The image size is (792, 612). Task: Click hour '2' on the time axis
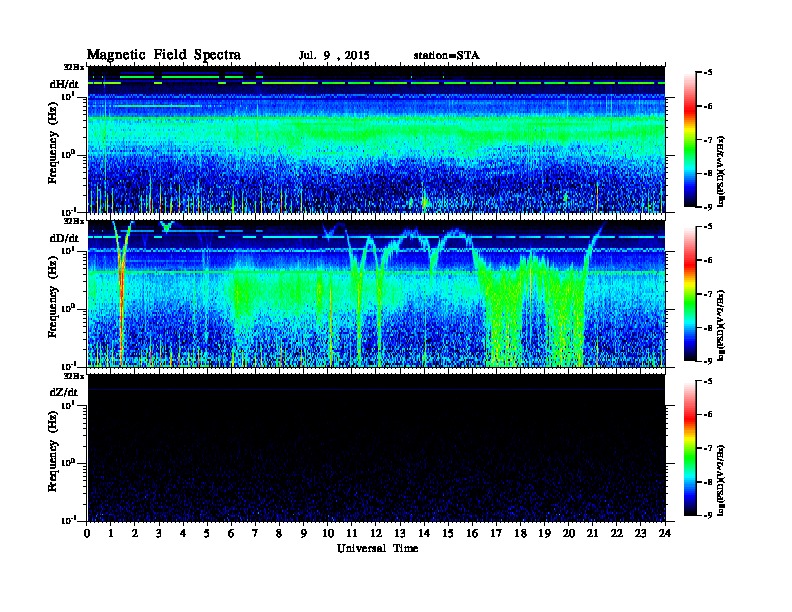pos(135,534)
